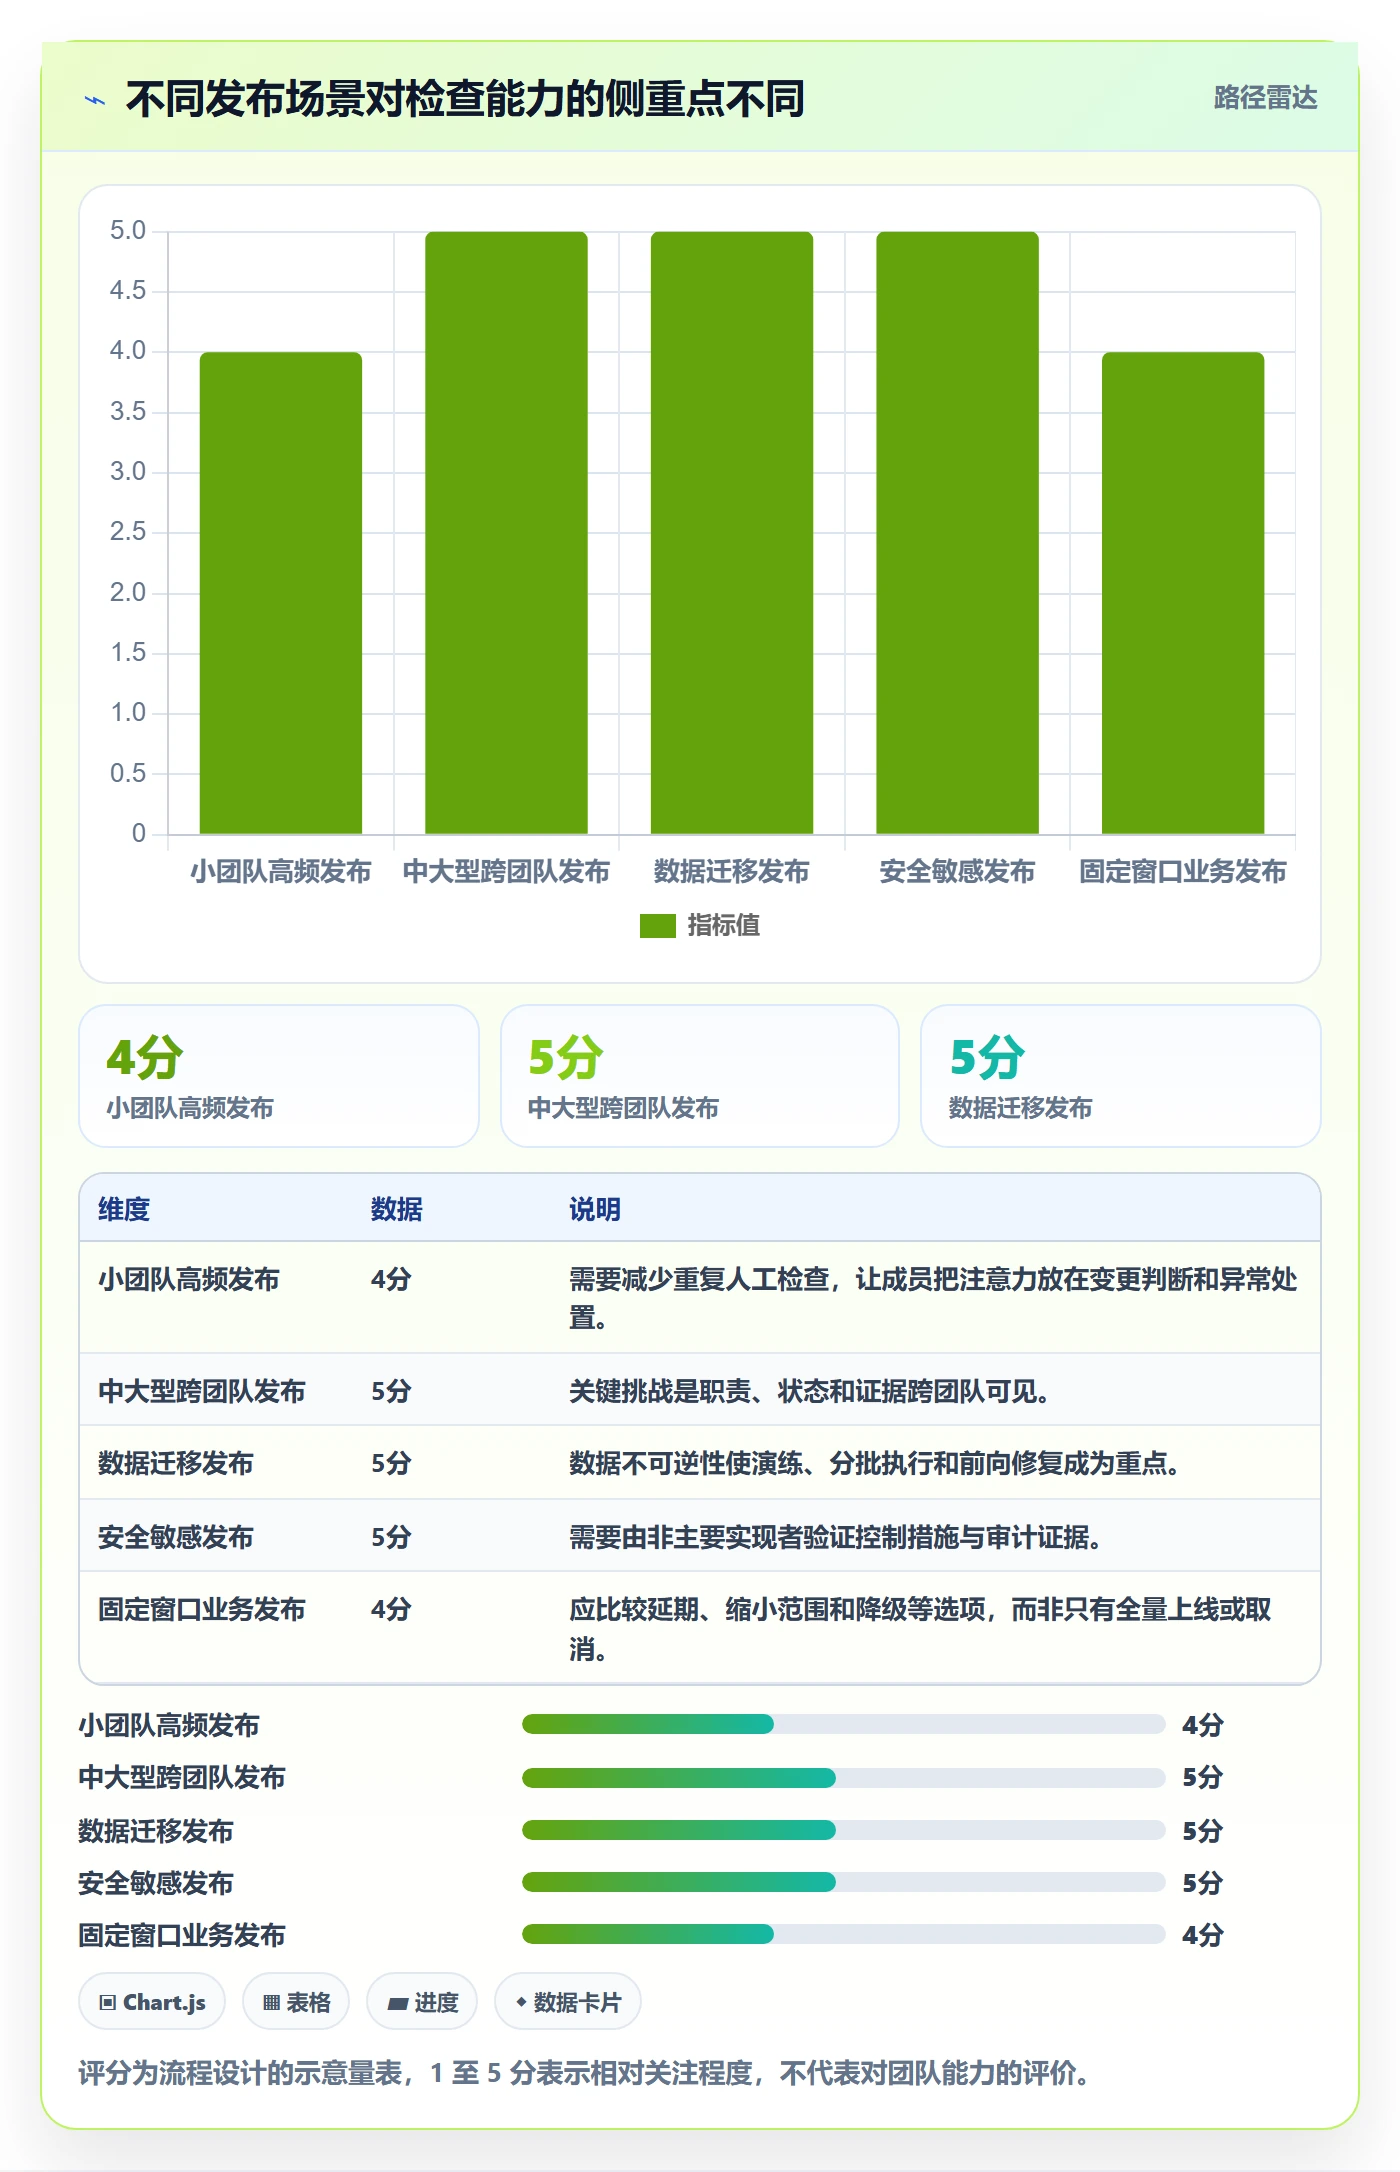Click the 路径雷达 label in header
Image resolution: width=1400 pixels, height=2172 pixels.
(x=1265, y=98)
